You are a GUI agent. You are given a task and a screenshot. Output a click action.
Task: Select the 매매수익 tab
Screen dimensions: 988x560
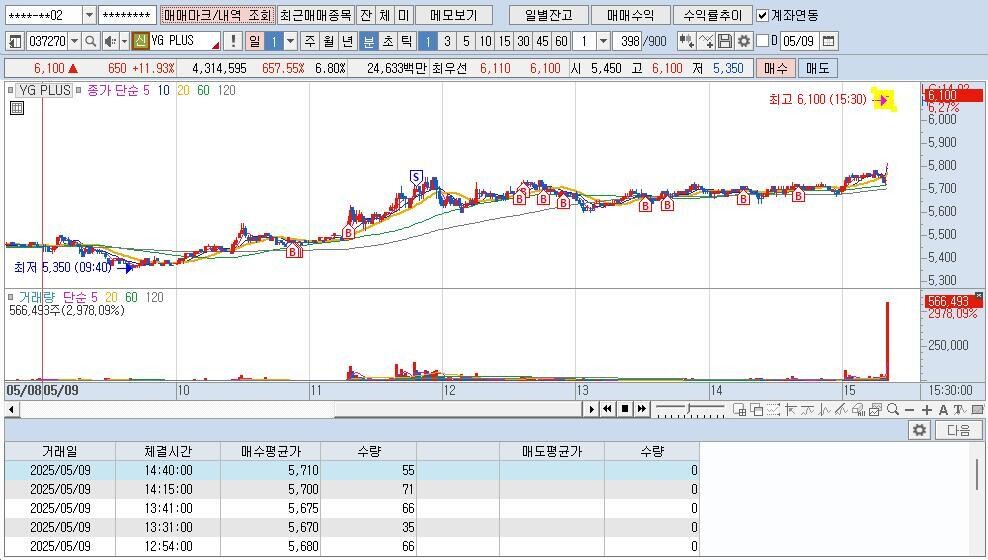tap(629, 15)
